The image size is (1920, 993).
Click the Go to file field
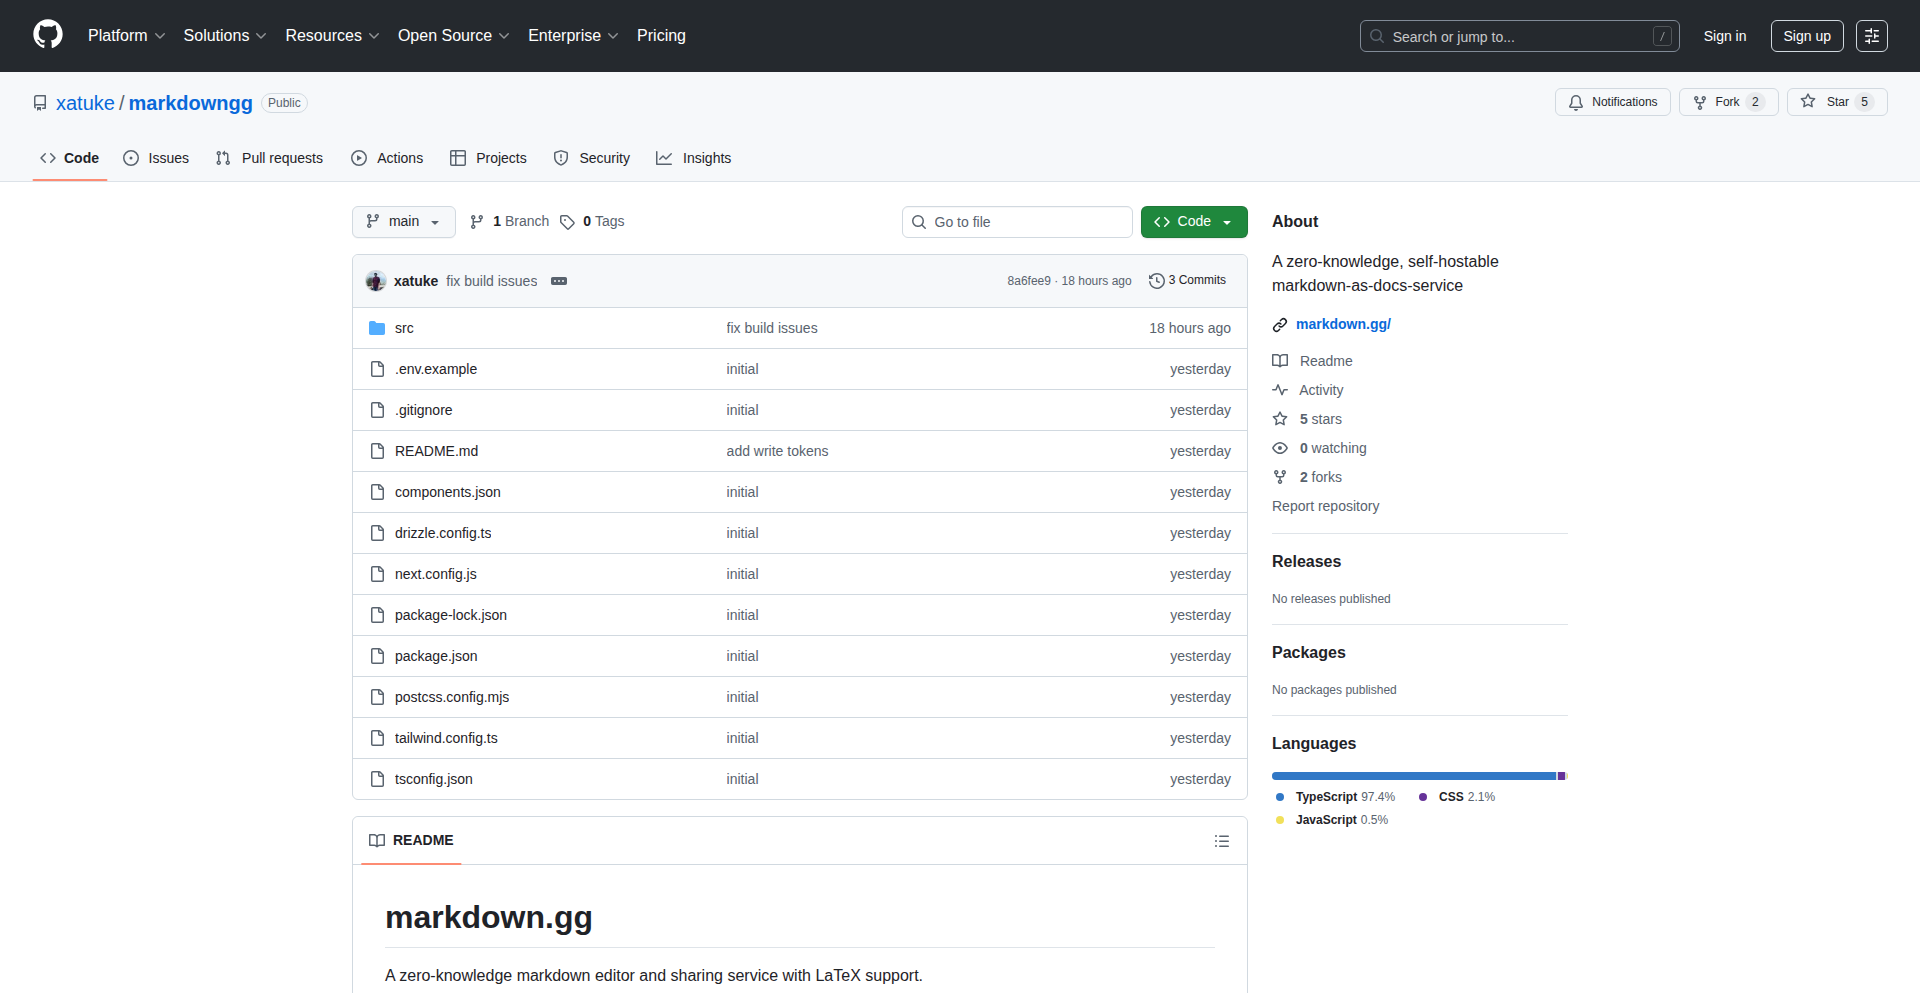click(1017, 221)
